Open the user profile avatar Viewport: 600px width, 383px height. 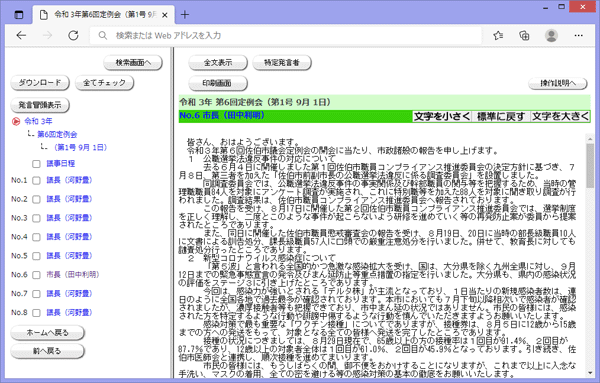pyautogui.click(x=551, y=36)
